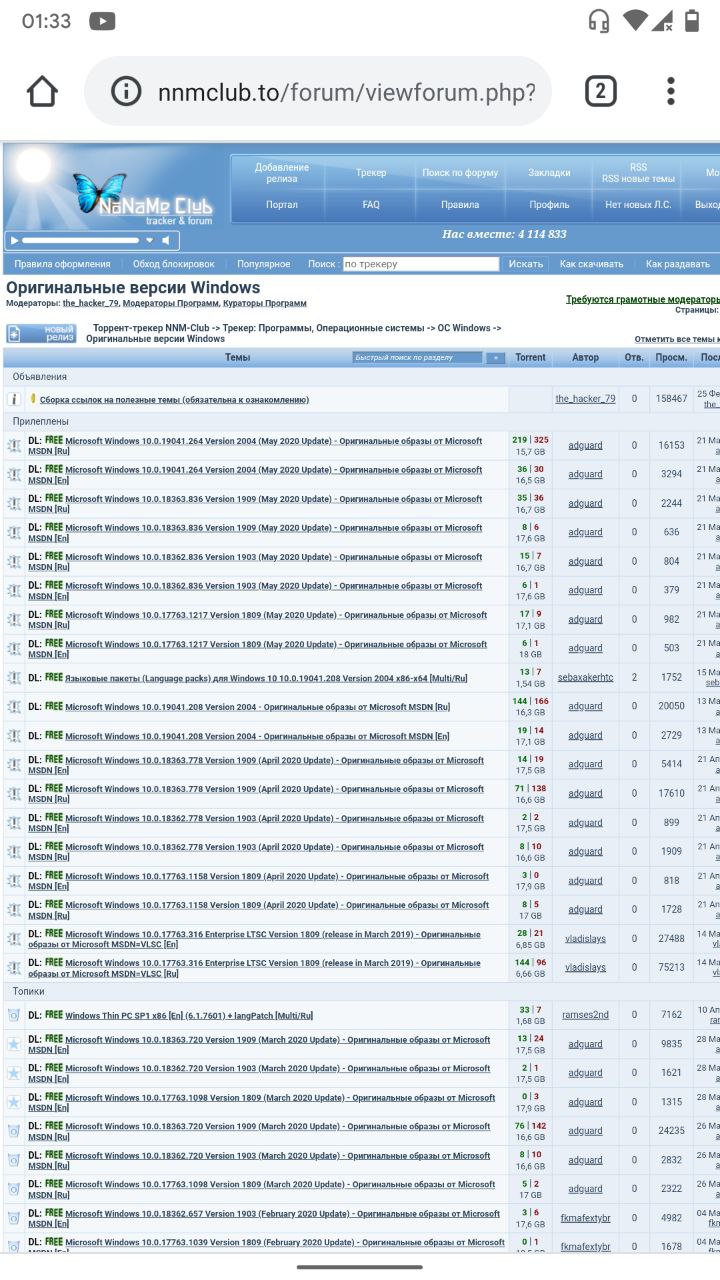This screenshot has height=1280, width=720.
Task: Open the FAQ menu item
Action: coord(371,204)
